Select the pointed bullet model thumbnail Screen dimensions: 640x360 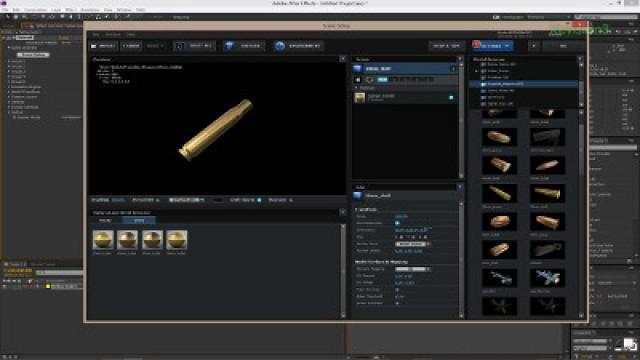(x=547, y=165)
